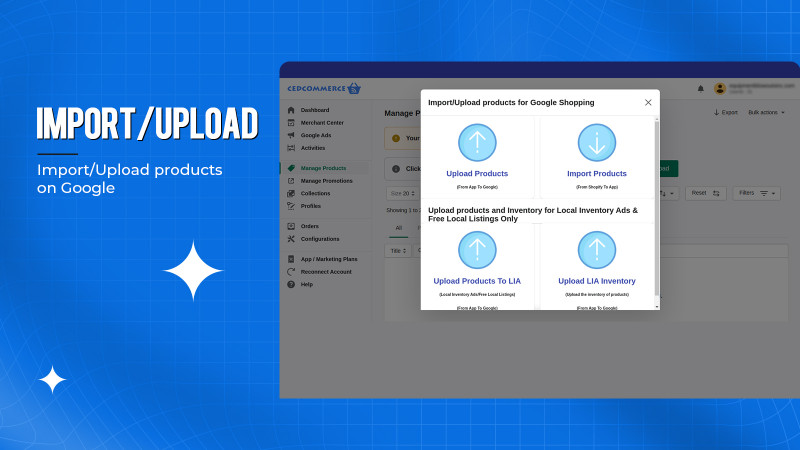
Task: Click the Upload Products arrow icon
Action: [477, 143]
